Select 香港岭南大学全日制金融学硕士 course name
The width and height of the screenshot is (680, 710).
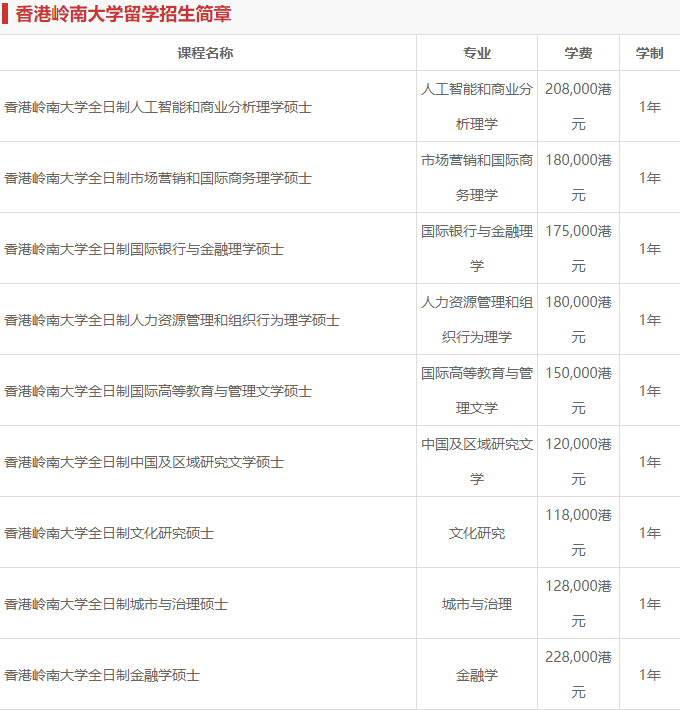[102, 675]
